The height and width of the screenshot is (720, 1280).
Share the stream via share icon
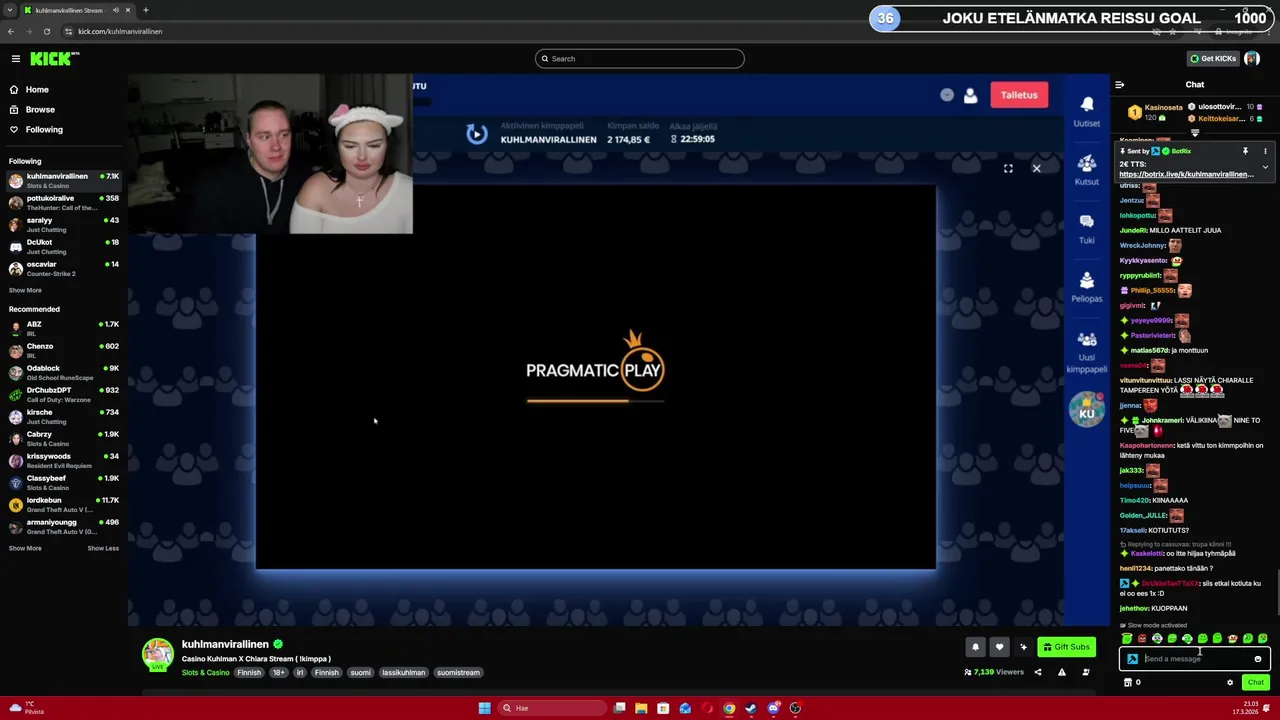(x=1037, y=672)
